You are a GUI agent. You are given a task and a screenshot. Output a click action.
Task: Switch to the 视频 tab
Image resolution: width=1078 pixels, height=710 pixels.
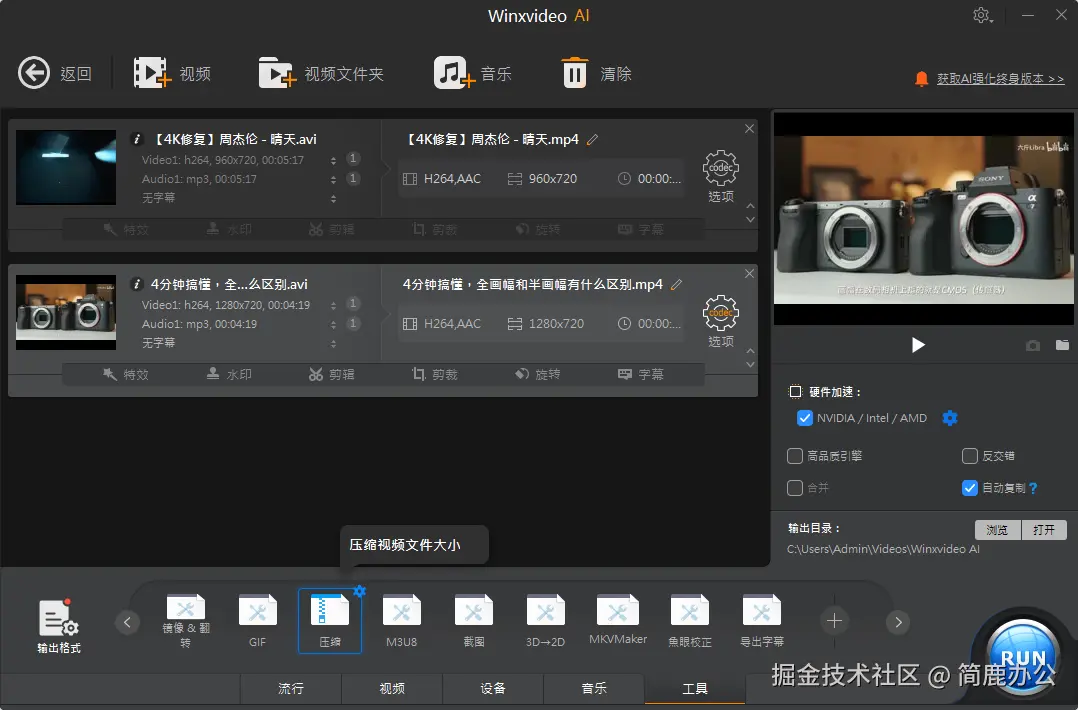392,689
